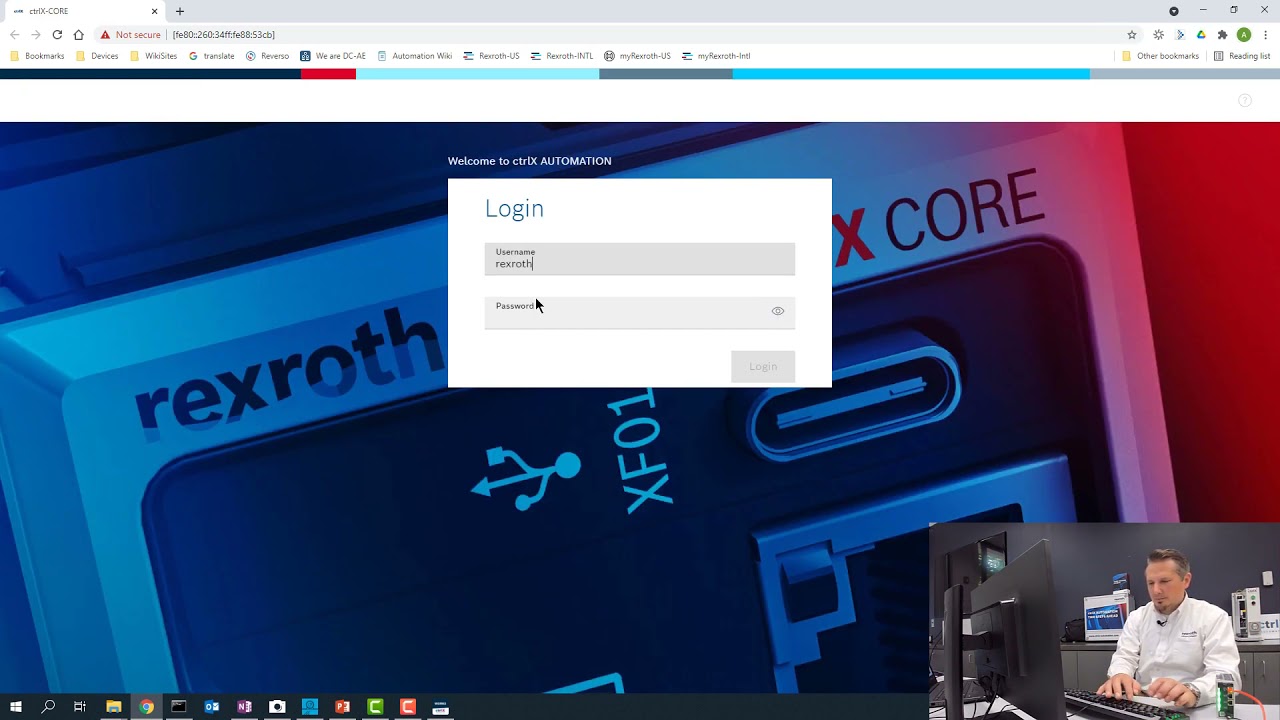Screen dimensions: 1280x720
Task: Click the blue arrow extension icon
Action: click(1180, 34)
